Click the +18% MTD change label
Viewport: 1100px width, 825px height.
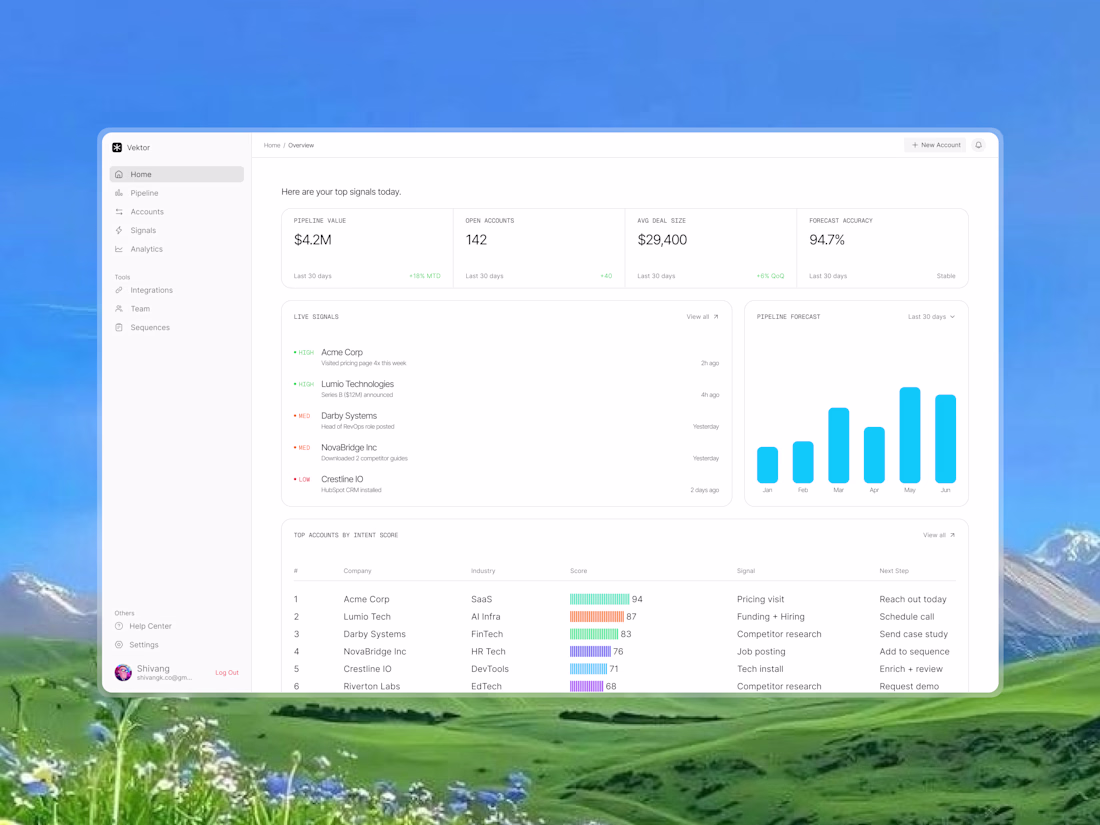click(x=424, y=276)
